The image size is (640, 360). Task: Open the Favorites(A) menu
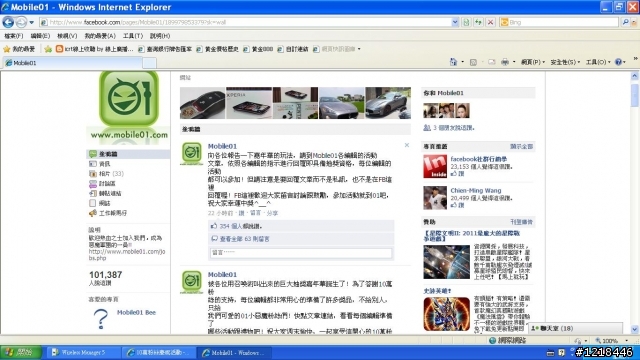click(100, 36)
